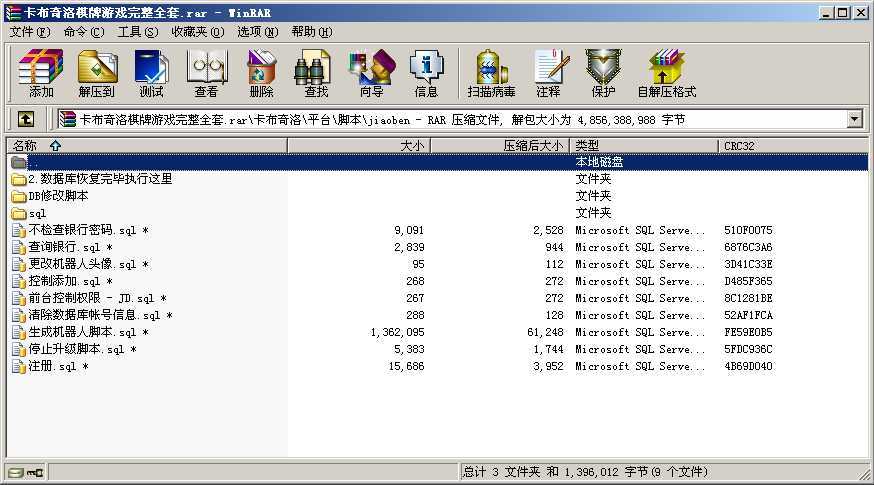Expand the address path dropdown

[854, 119]
